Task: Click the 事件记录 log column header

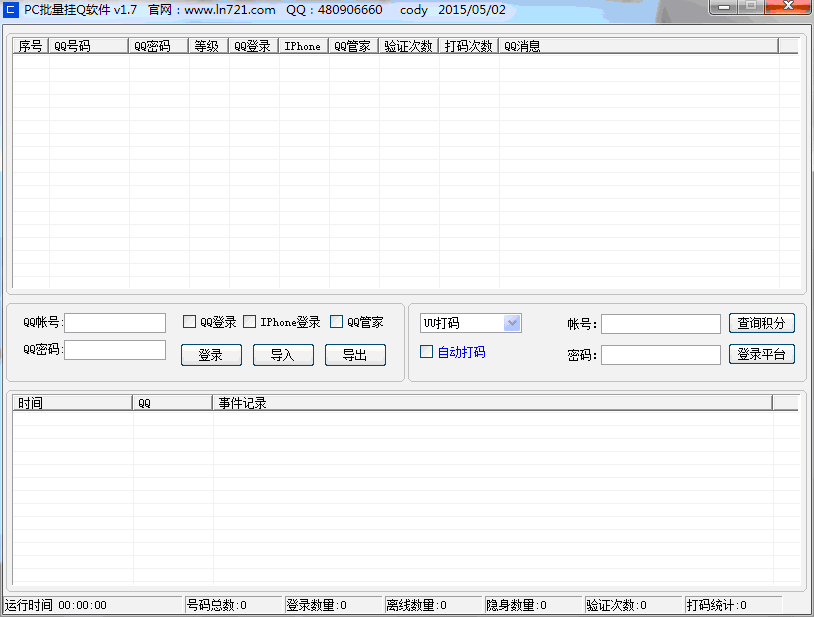Action: coord(240,403)
